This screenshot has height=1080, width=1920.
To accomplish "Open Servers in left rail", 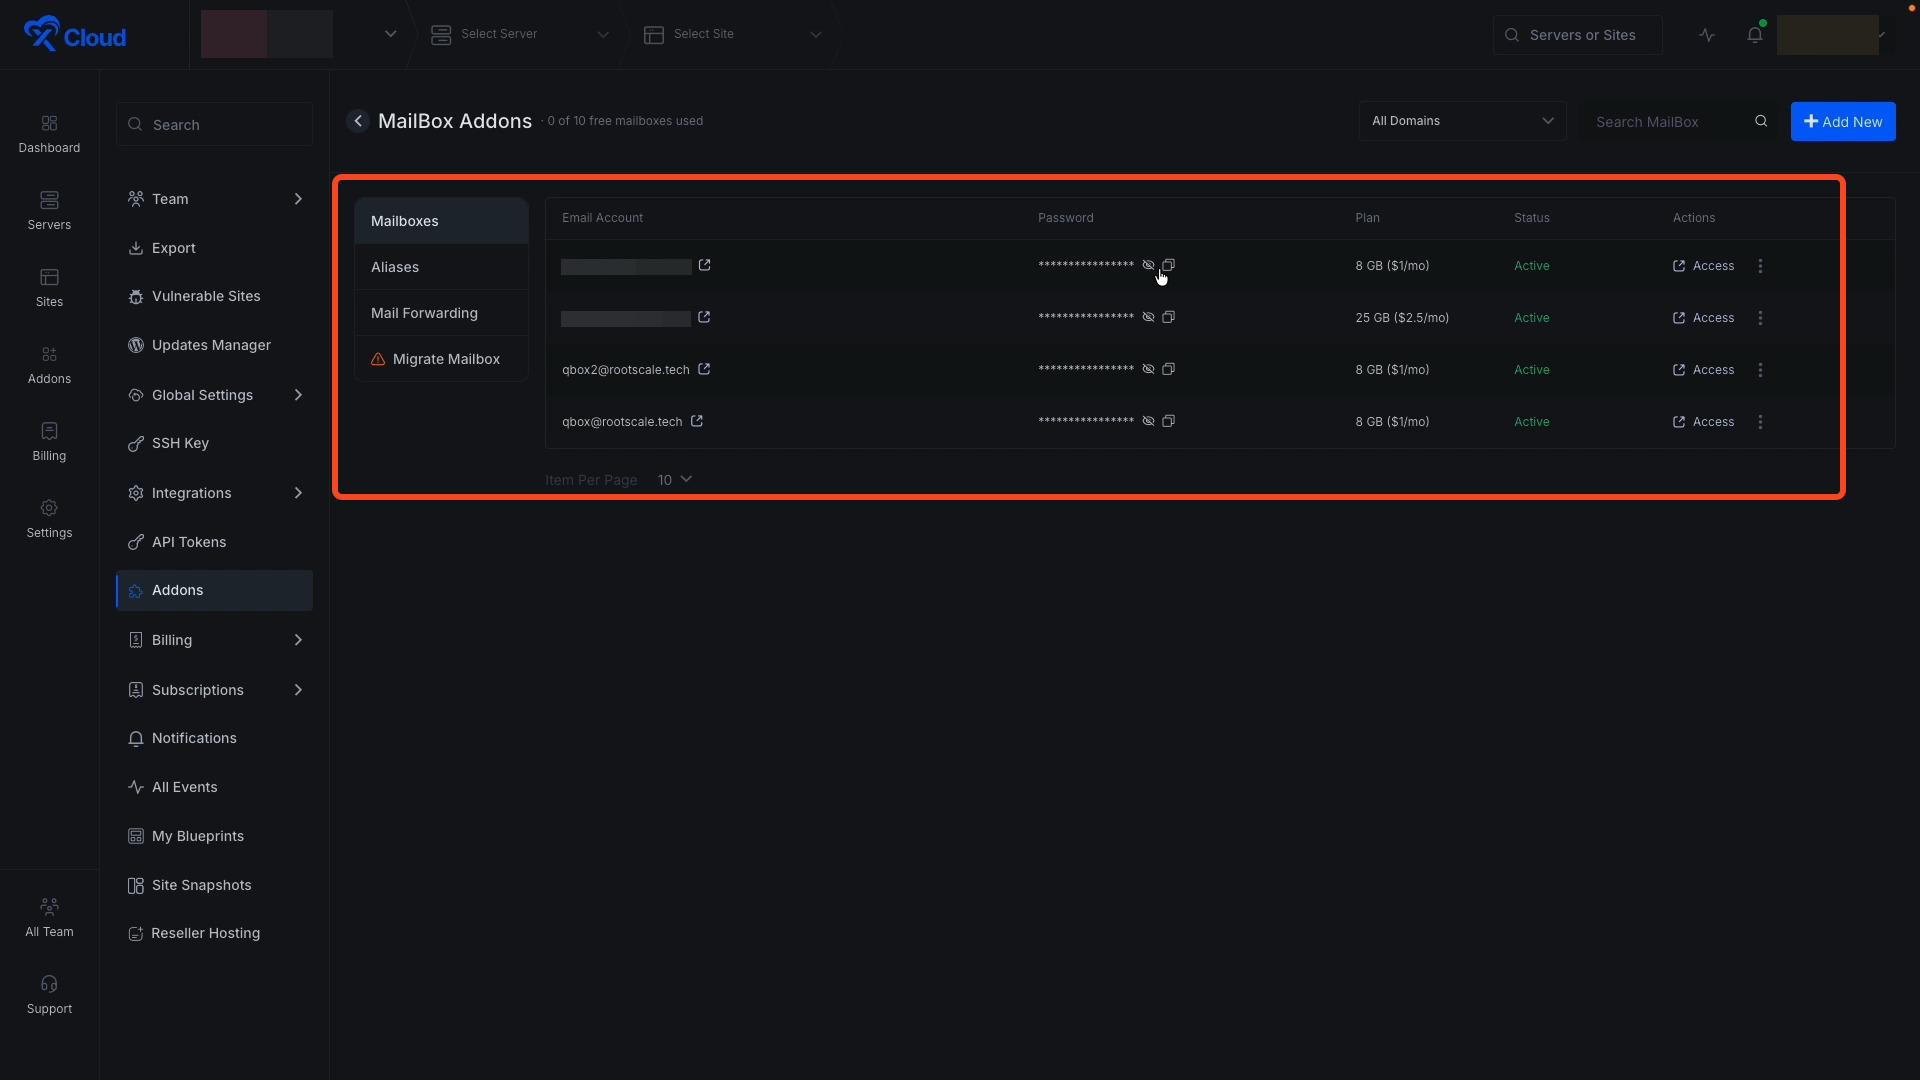I will [49, 211].
